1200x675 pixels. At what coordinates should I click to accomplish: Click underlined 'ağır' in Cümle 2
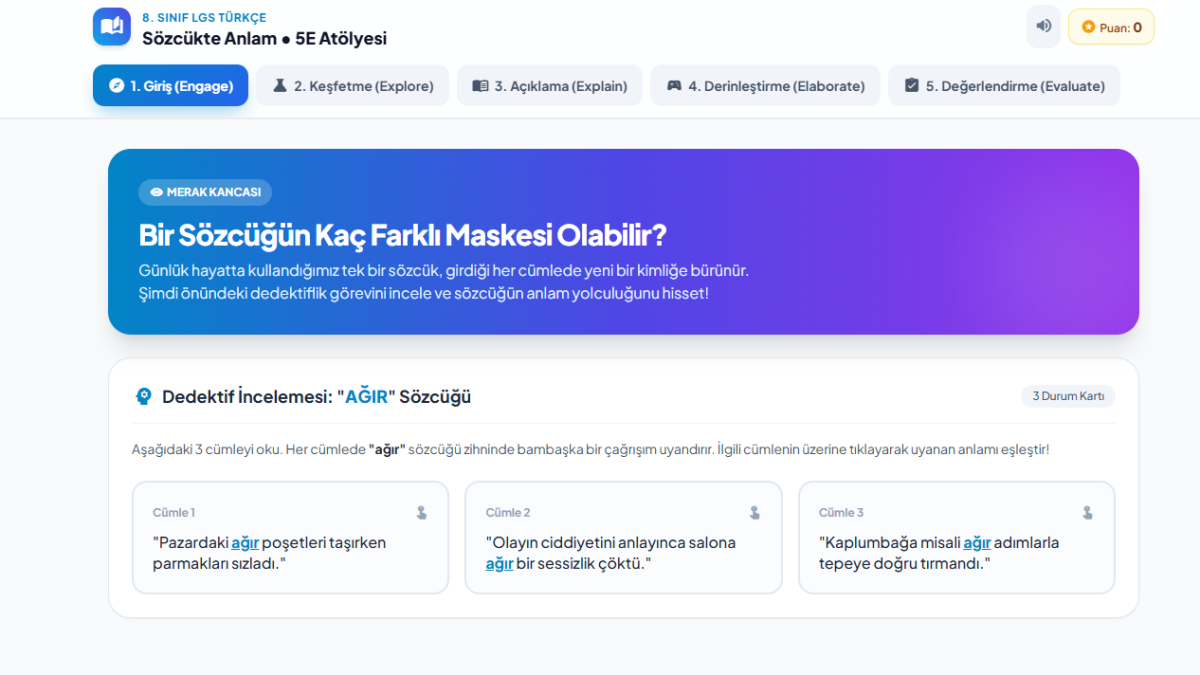coord(499,564)
